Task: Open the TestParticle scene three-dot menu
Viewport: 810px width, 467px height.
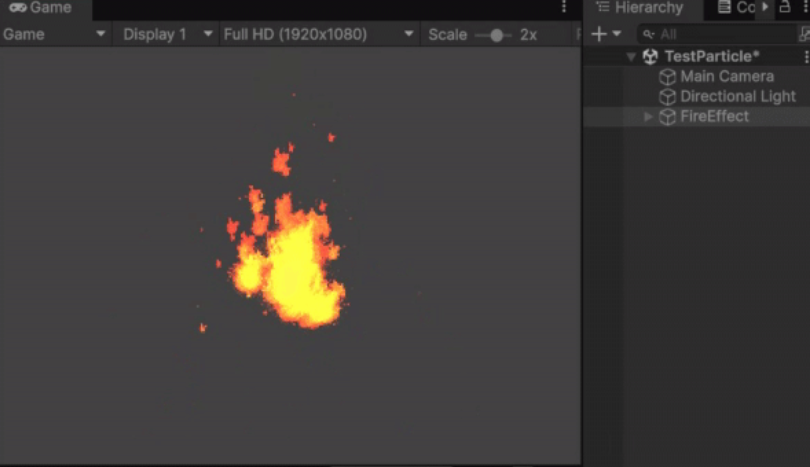Action: 805,57
